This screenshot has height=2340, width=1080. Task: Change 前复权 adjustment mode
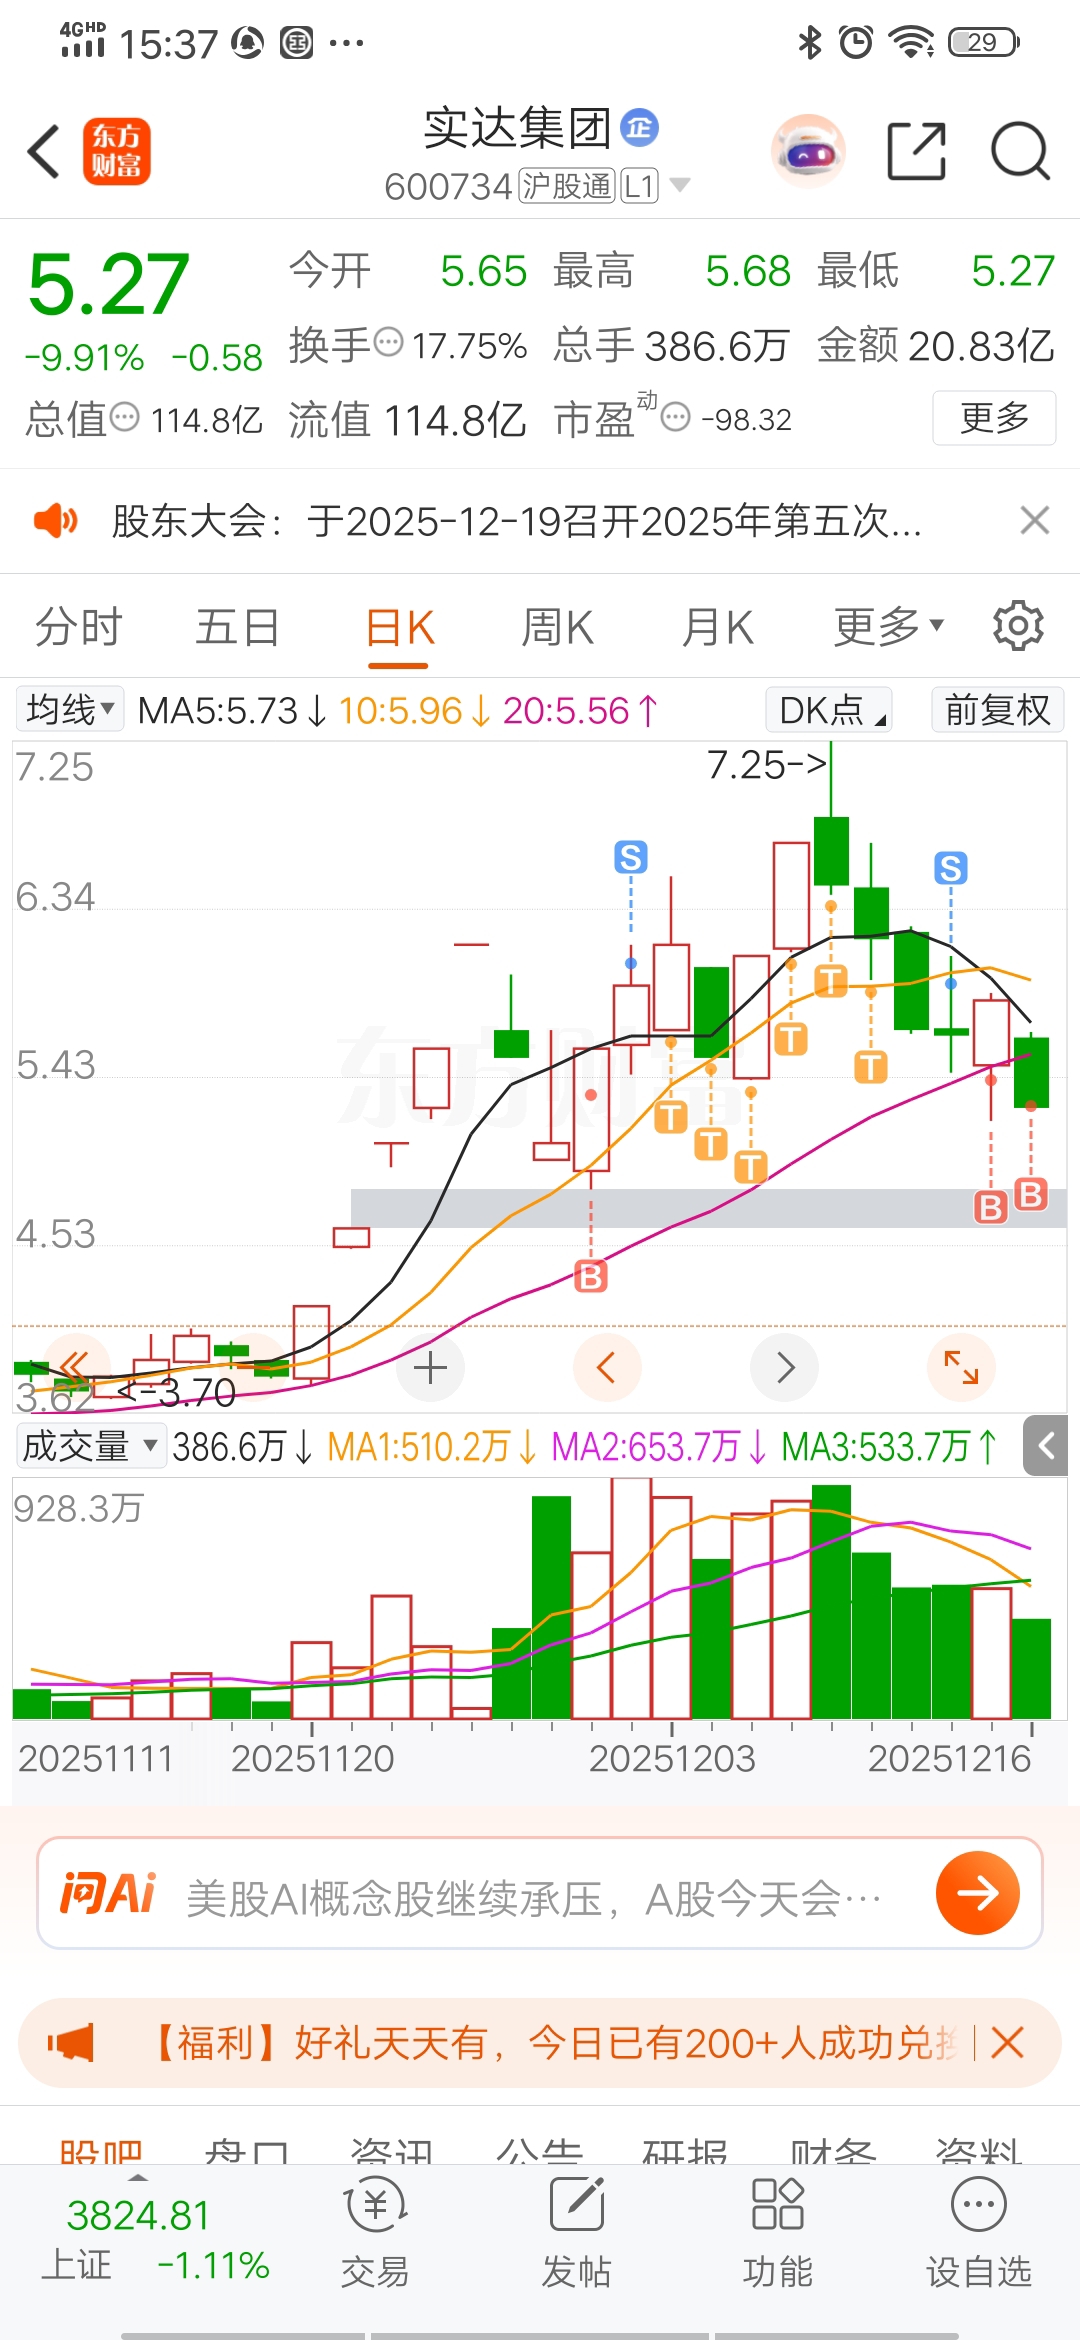tap(997, 710)
